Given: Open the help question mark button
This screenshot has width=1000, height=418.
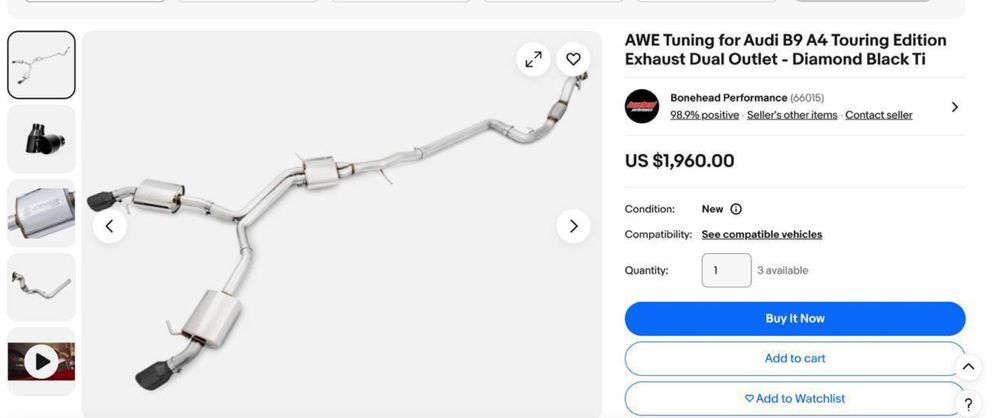Looking at the screenshot, I should click(x=968, y=404).
